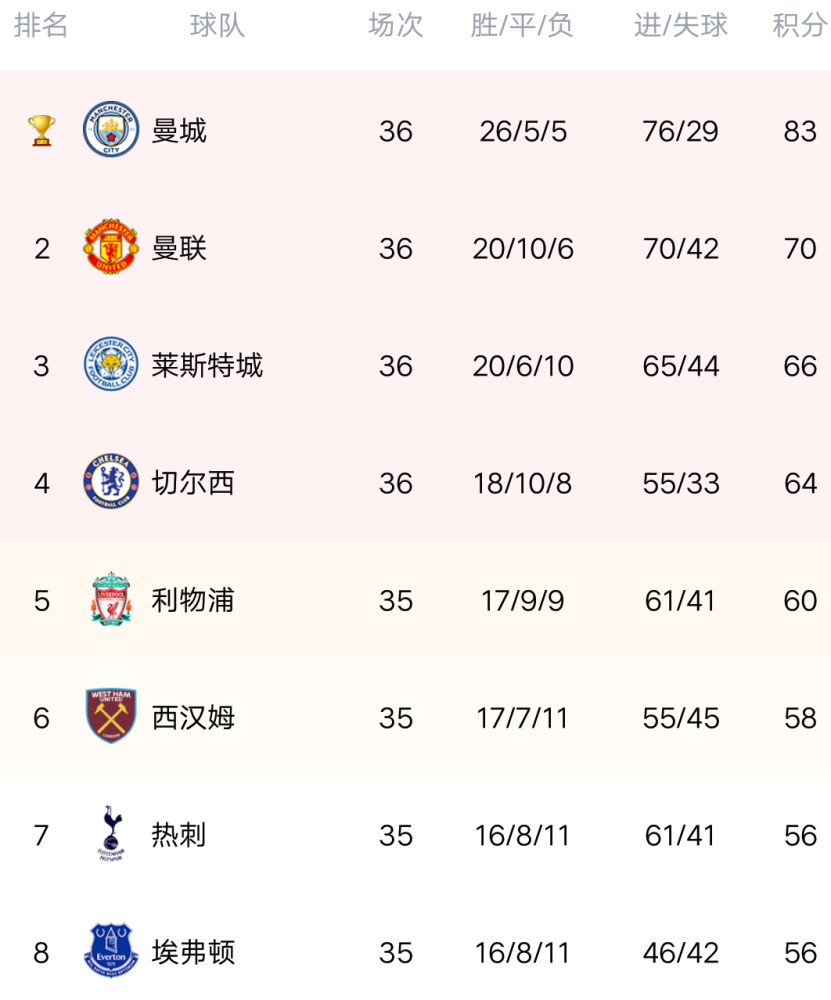Click the 胜/平/负 column header
Viewport: 831px width, 1000px height.
click(x=522, y=26)
